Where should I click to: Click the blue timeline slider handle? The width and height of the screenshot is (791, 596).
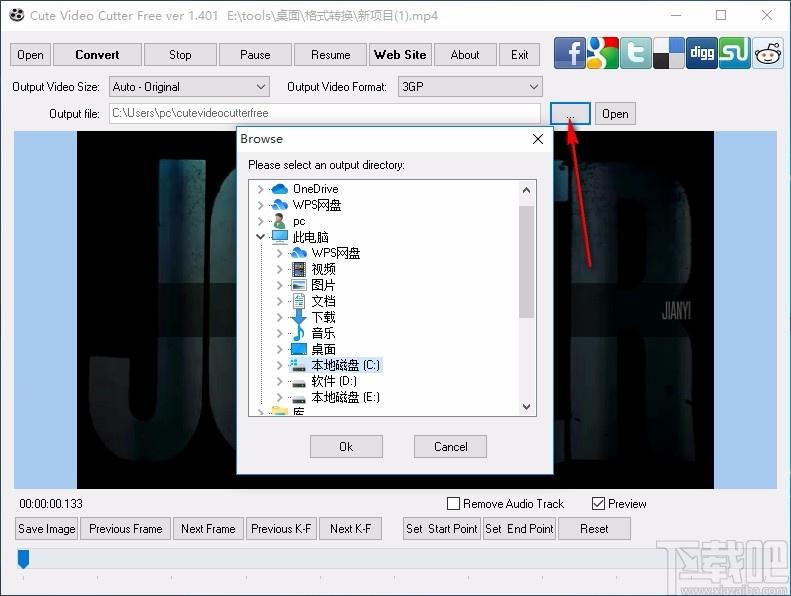[23, 559]
